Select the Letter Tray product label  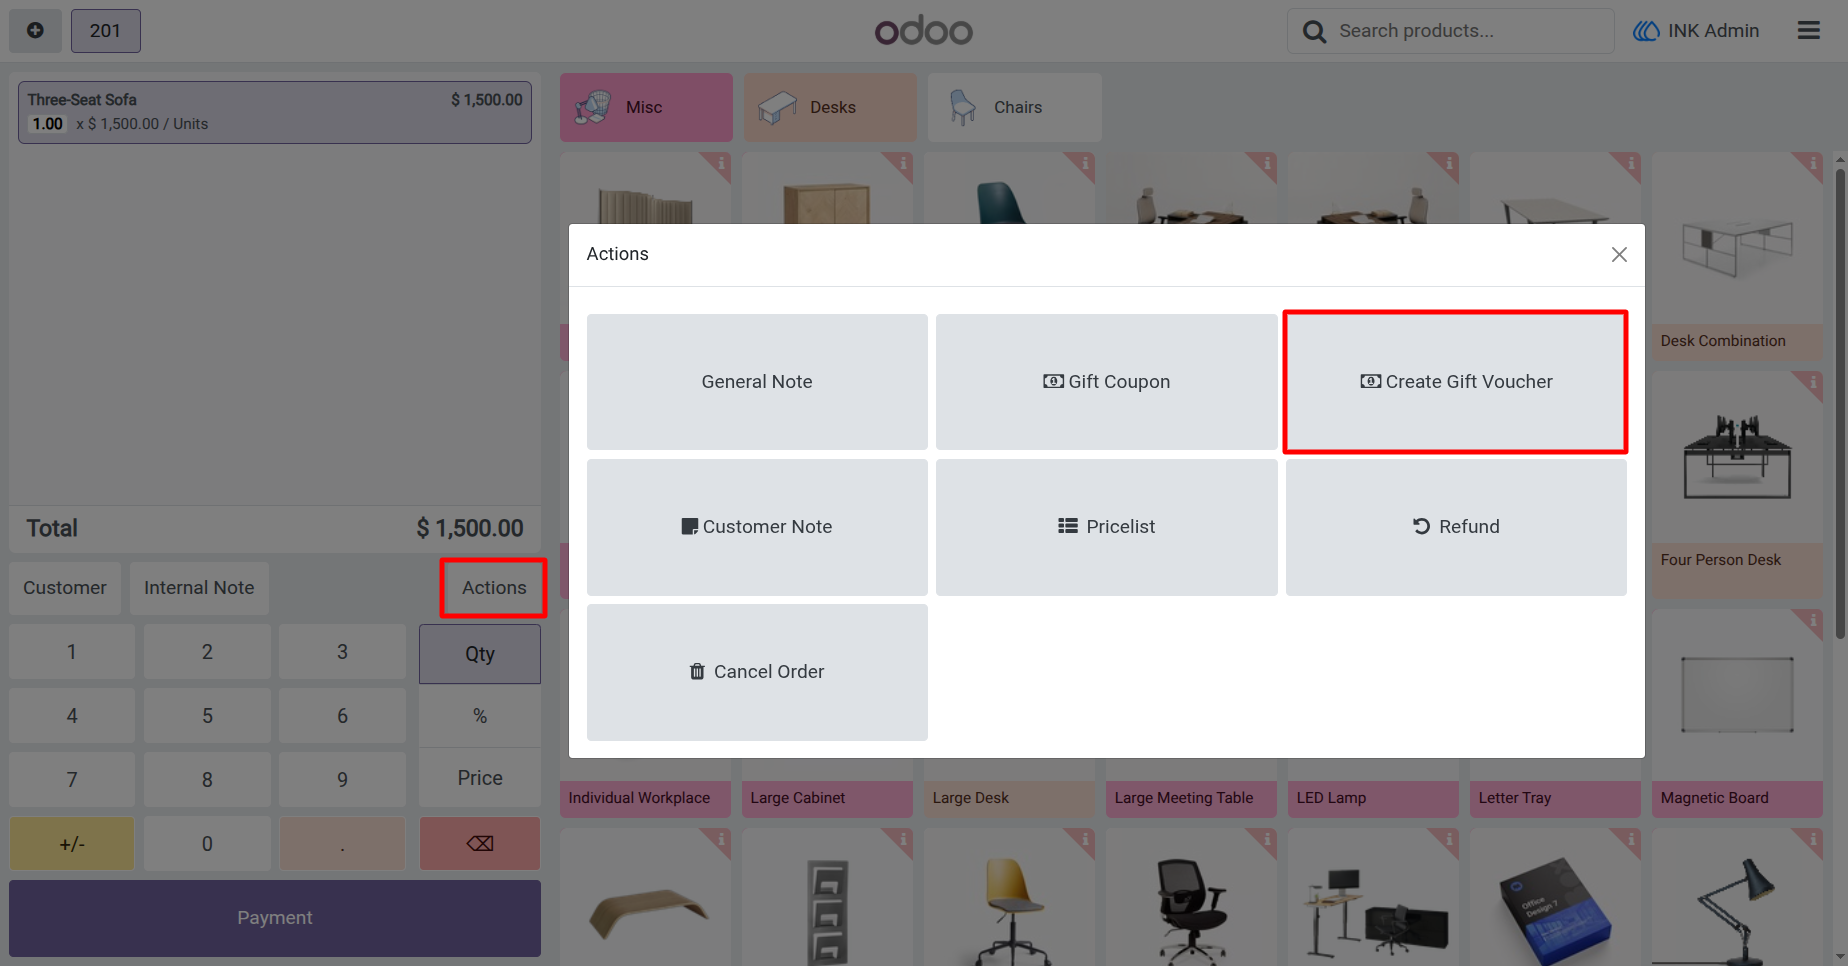1515,798
